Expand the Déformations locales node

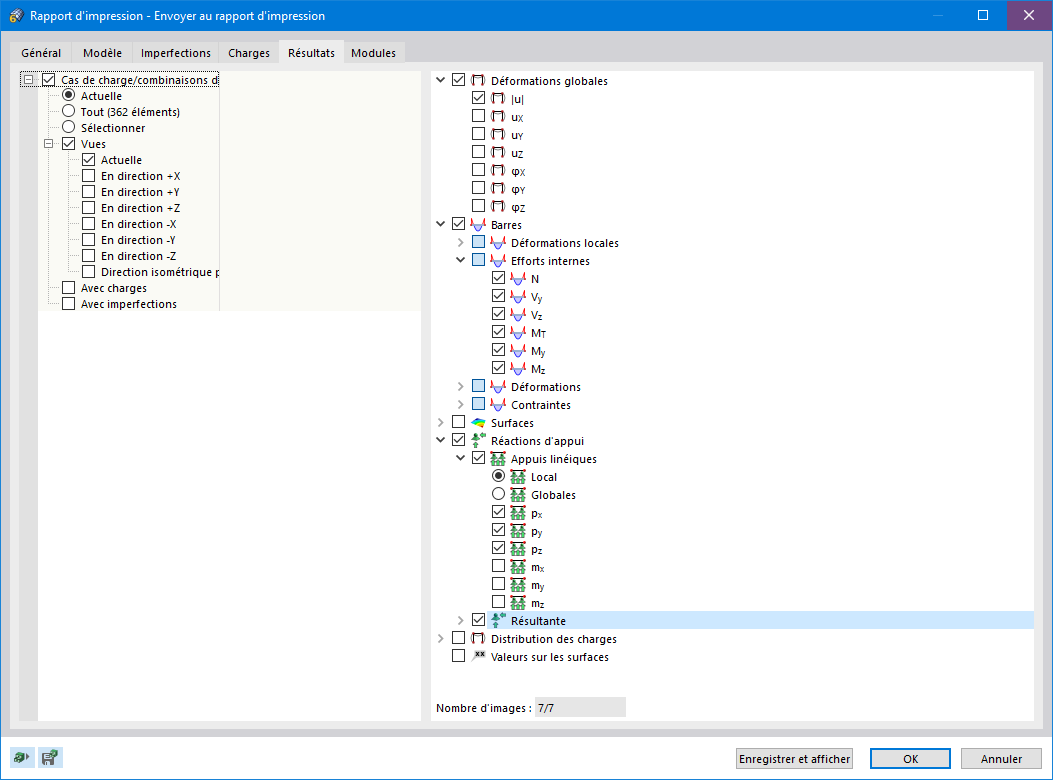(461, 242)
